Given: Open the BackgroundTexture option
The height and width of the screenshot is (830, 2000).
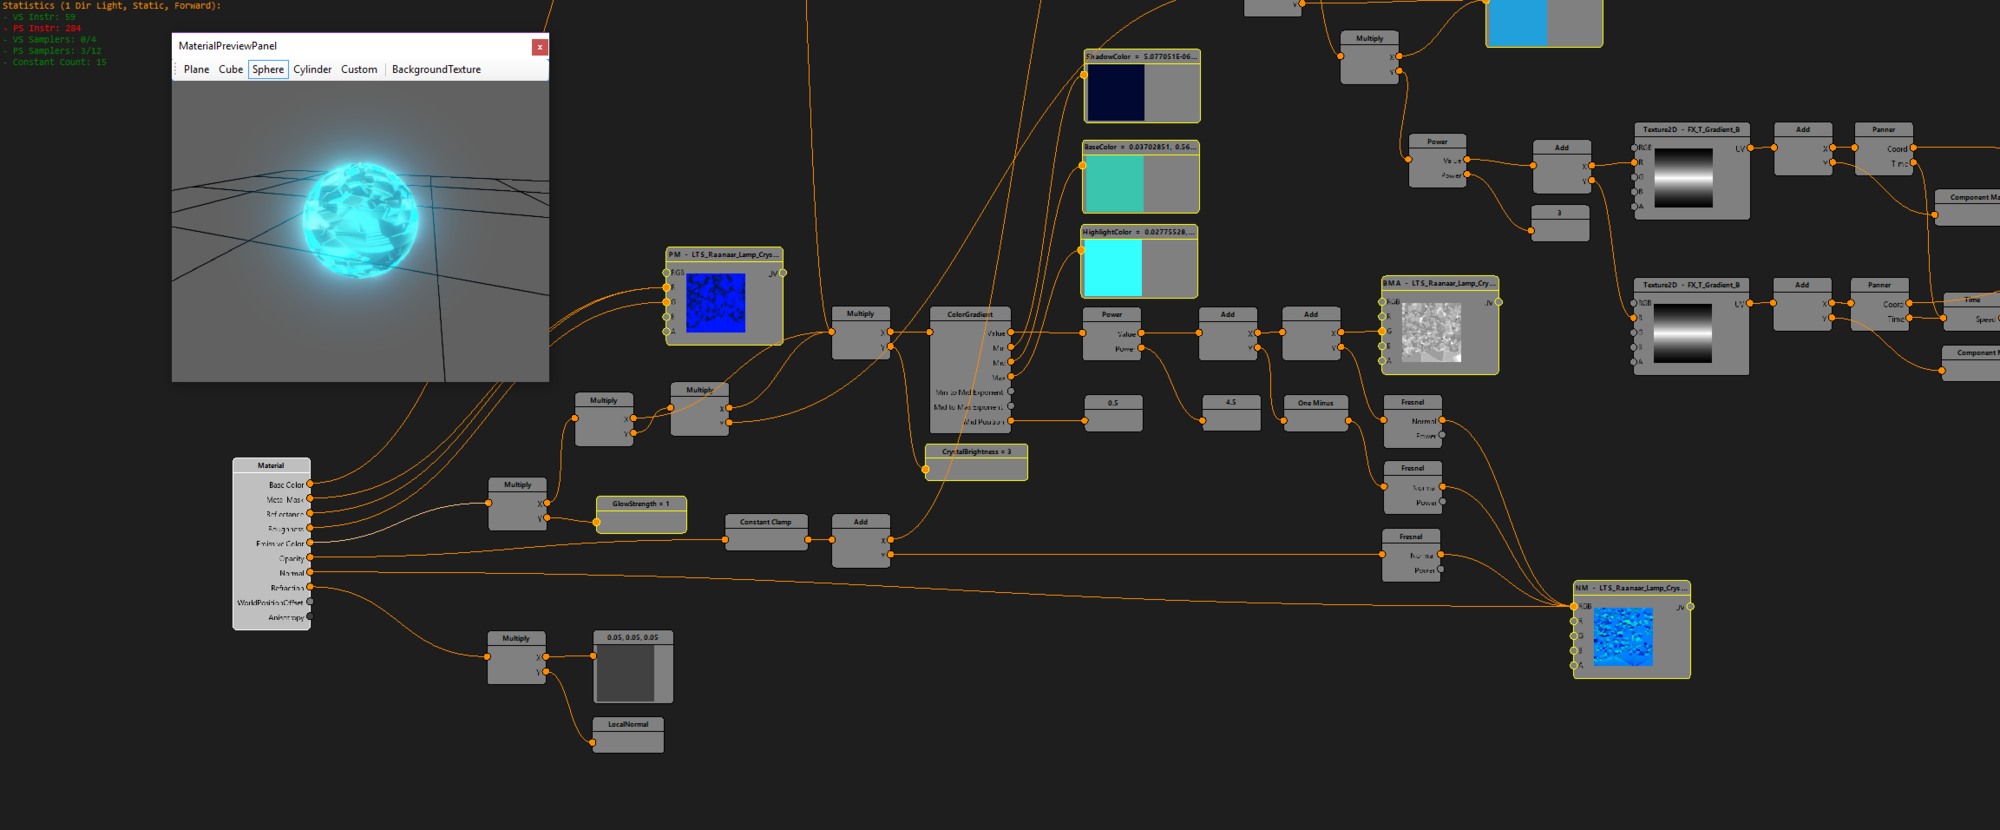Looking at the screenshot, I should (436, 70).
